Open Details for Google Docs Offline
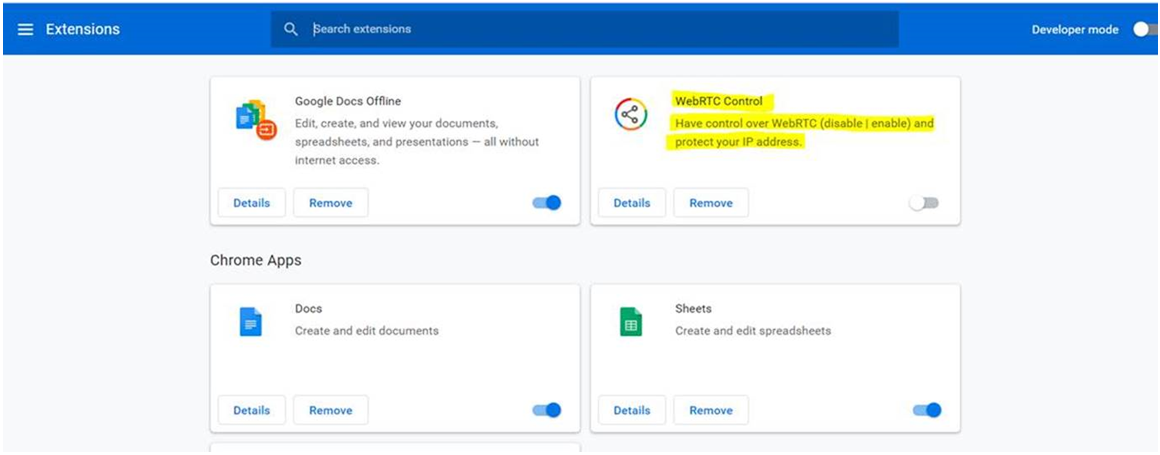This screenshot has width=1160, height=455. pyautogui.click(x=252, y=203)
